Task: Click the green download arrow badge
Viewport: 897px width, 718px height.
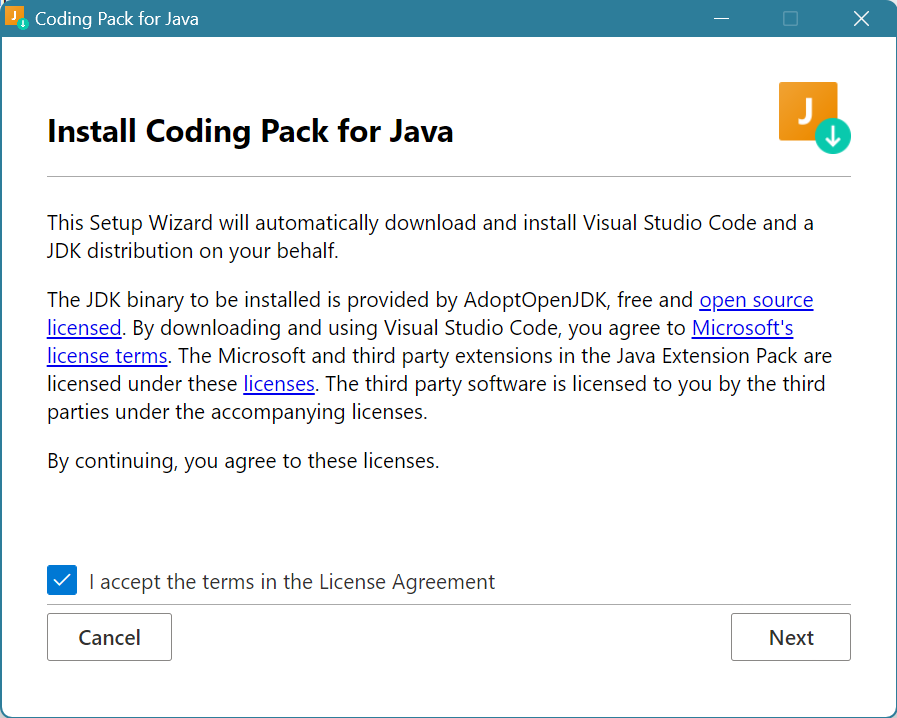Action: (x=833, y=135)
